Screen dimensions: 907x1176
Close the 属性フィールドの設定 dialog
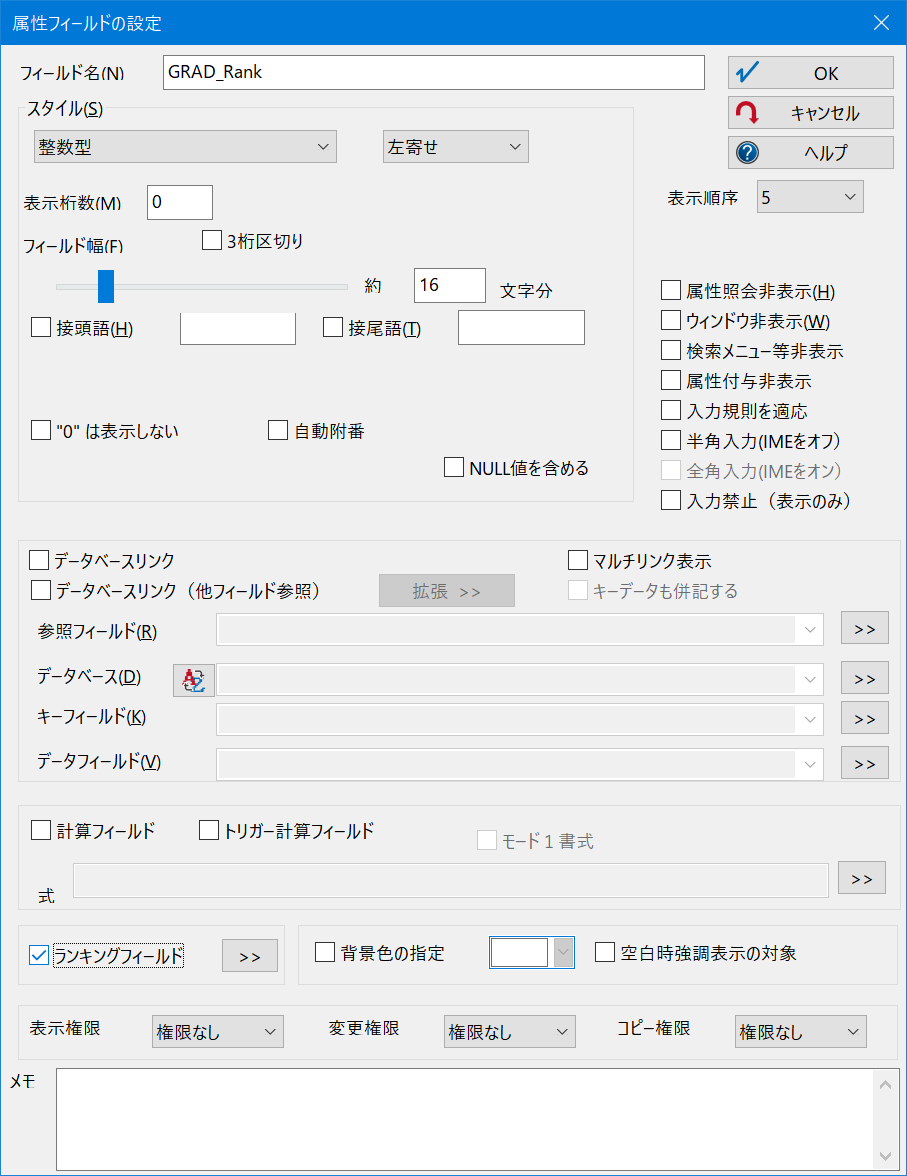pyautogui.click(x=881, y=22)
